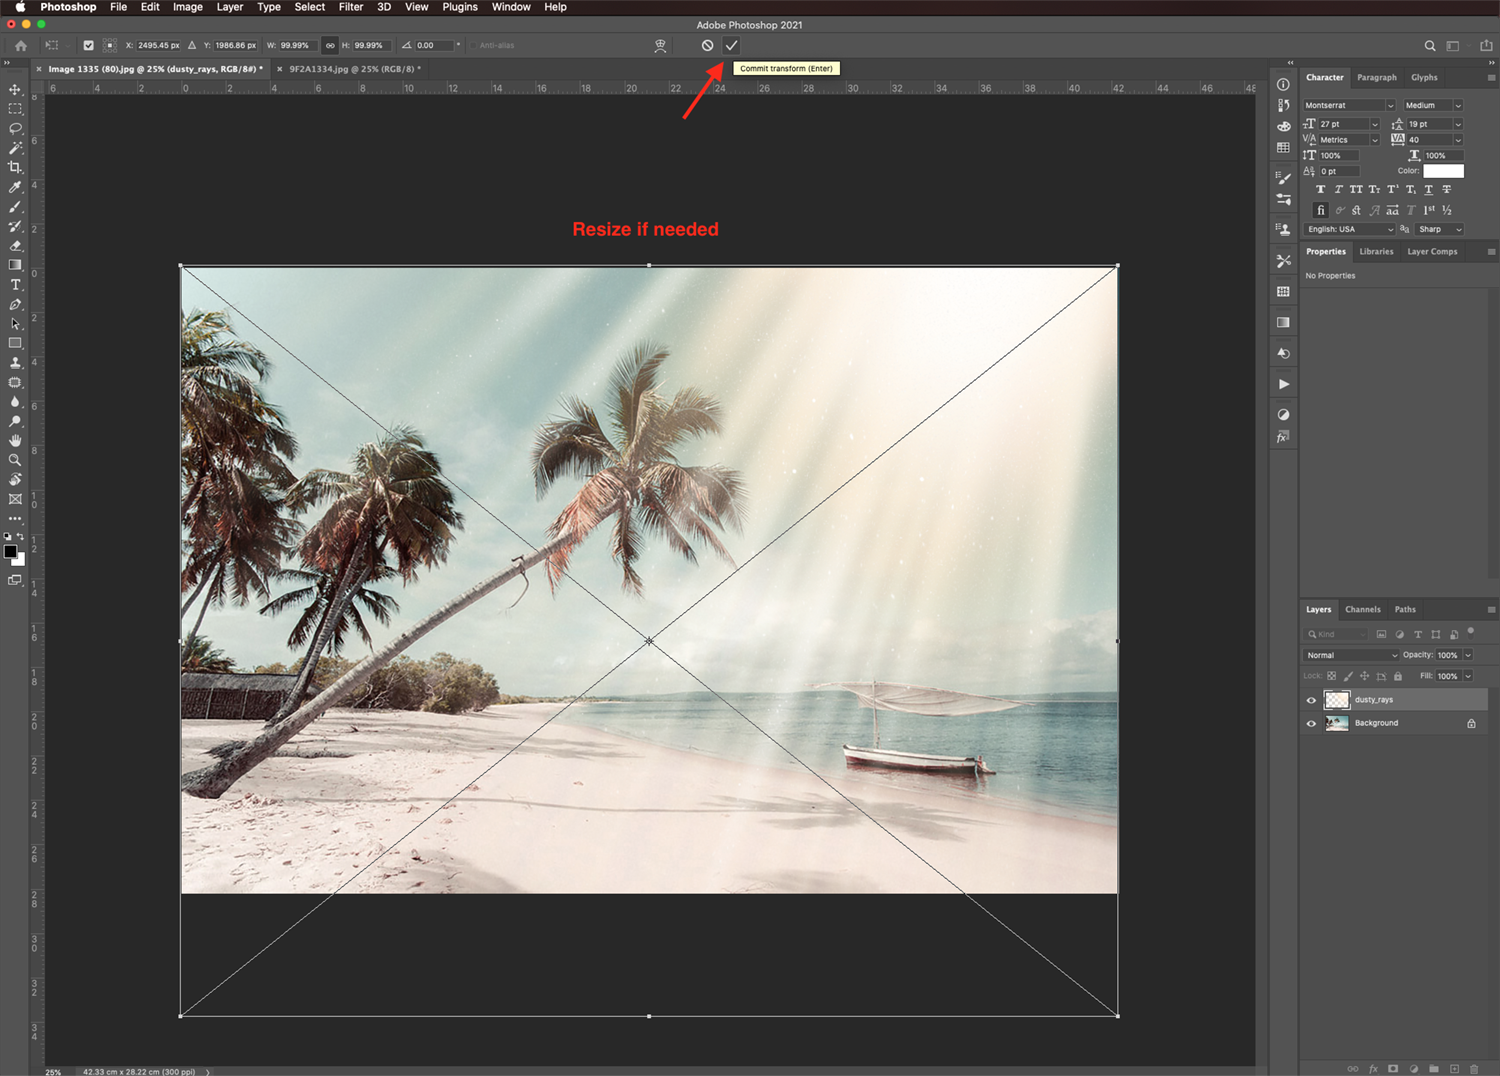The height and width of the screenshot is (1076, 1500).
Task: Click the white text Color swatch
Action: pos(1443,171)
